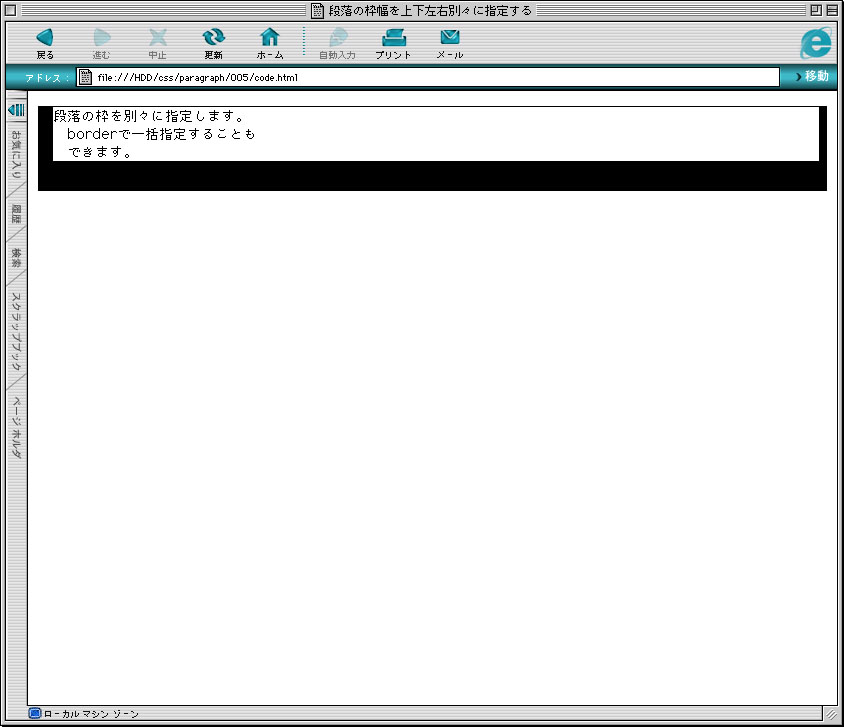Open the メール (Mail) icon
The image size is (844, 727).
pyautogui.click(x=450, y=38)
